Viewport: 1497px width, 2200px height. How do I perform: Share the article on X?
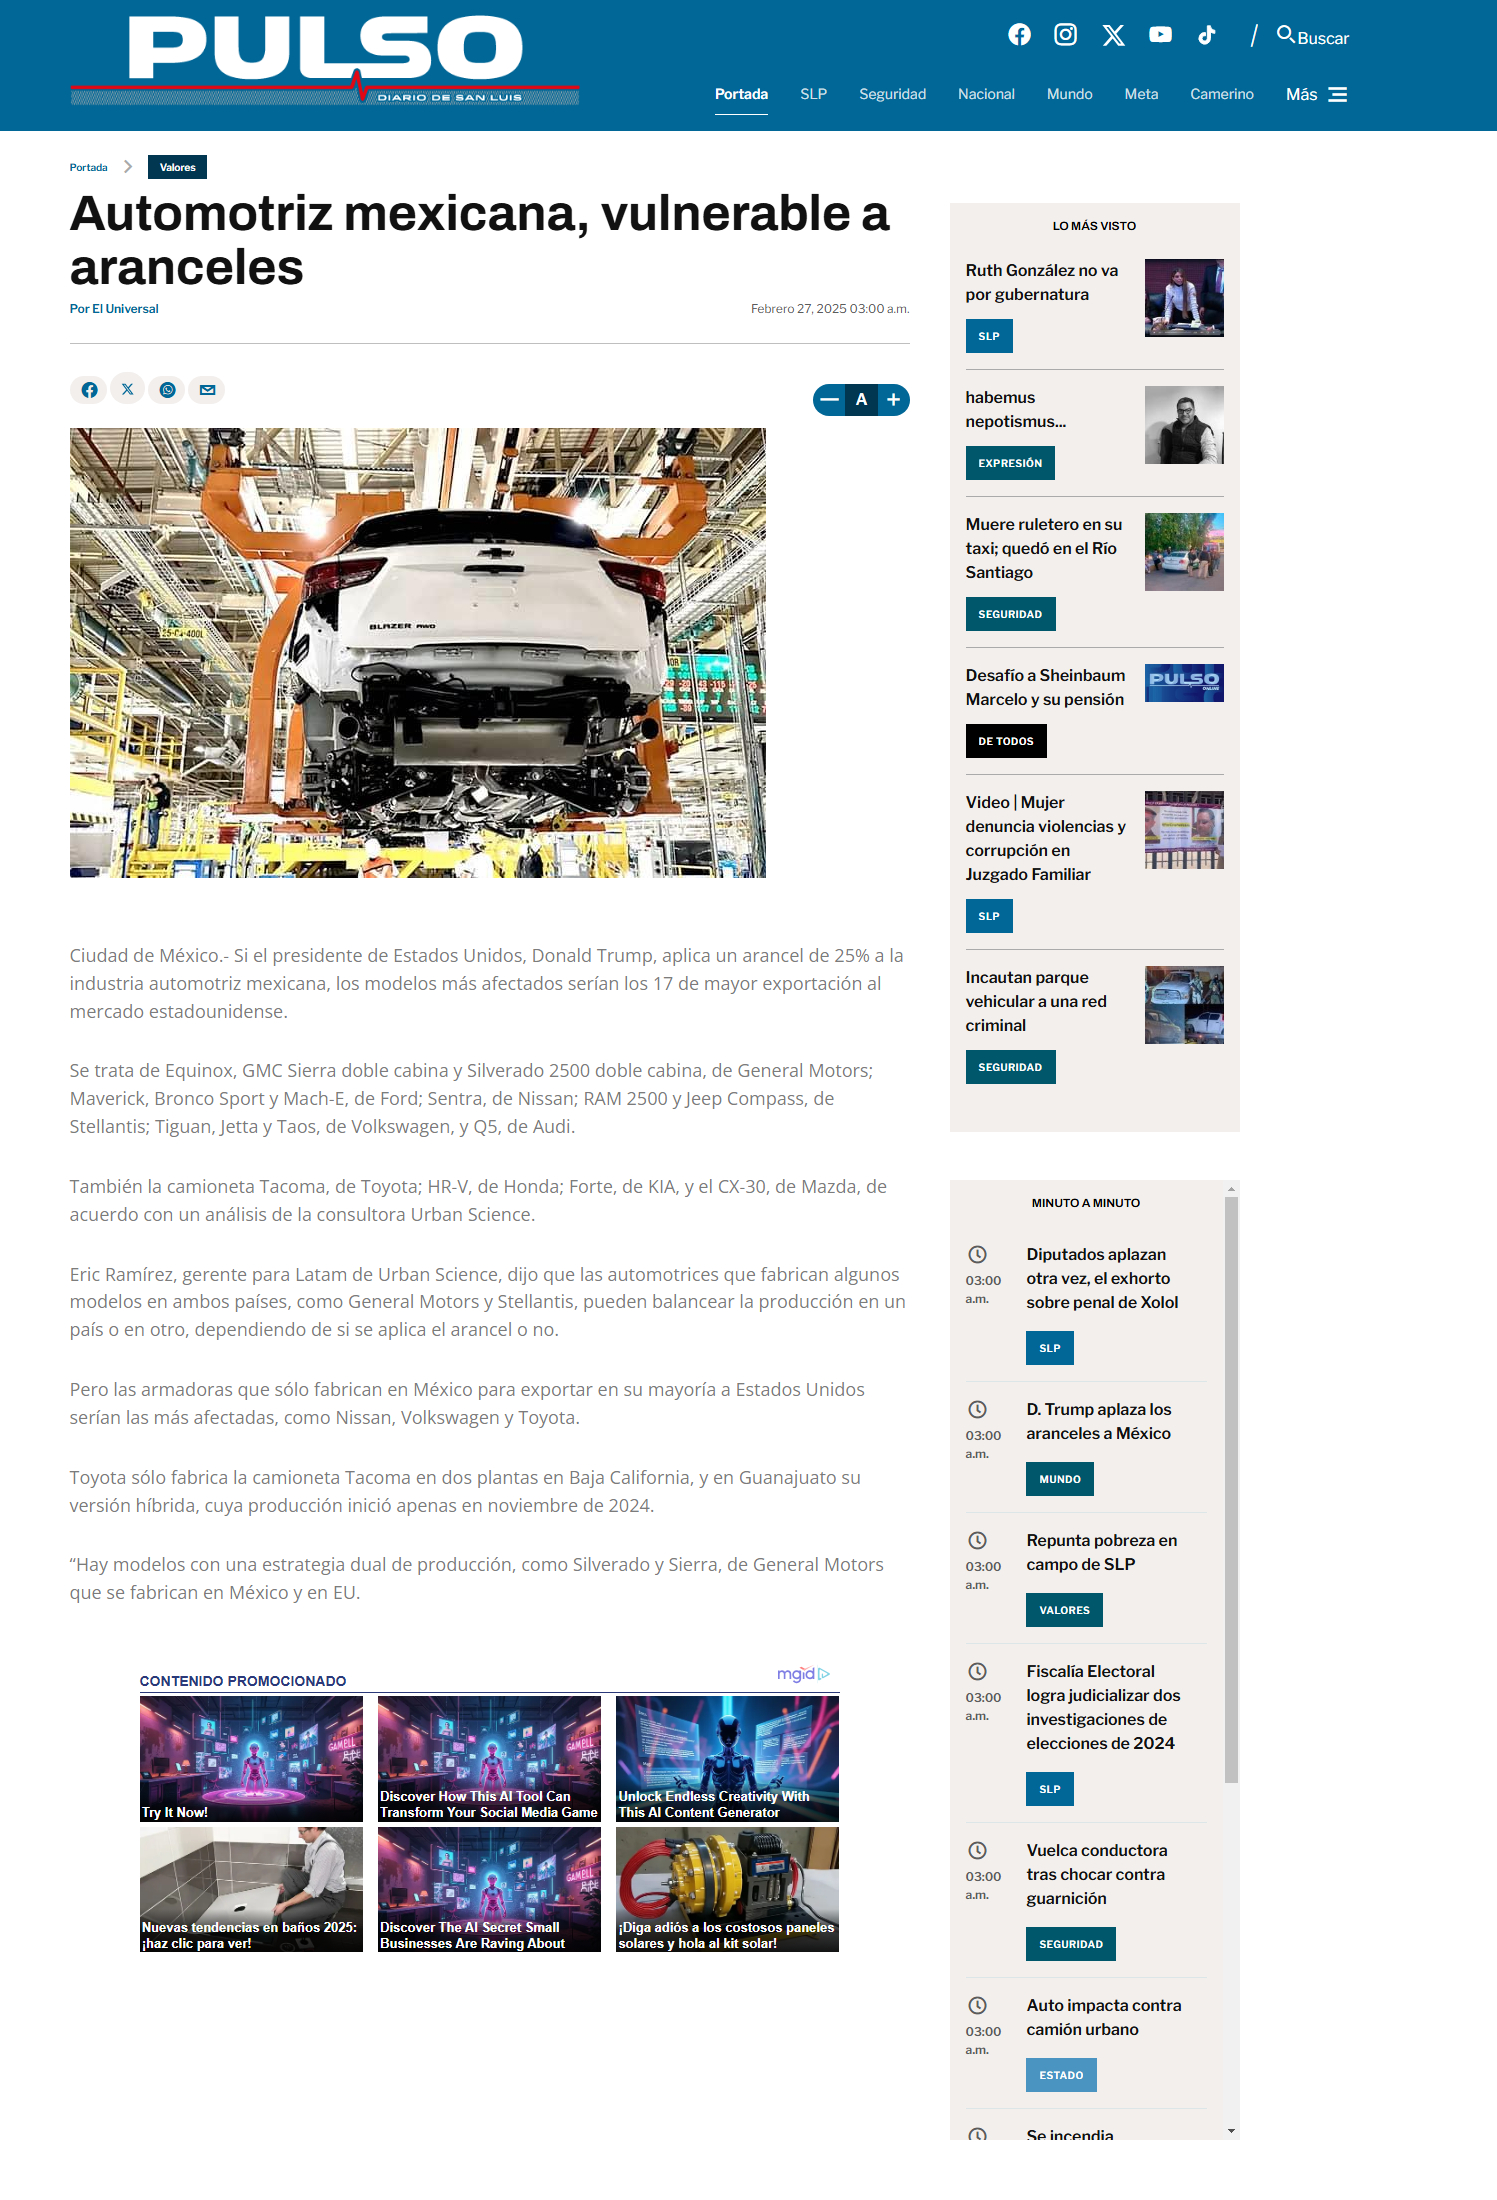[x=128, y=390]
